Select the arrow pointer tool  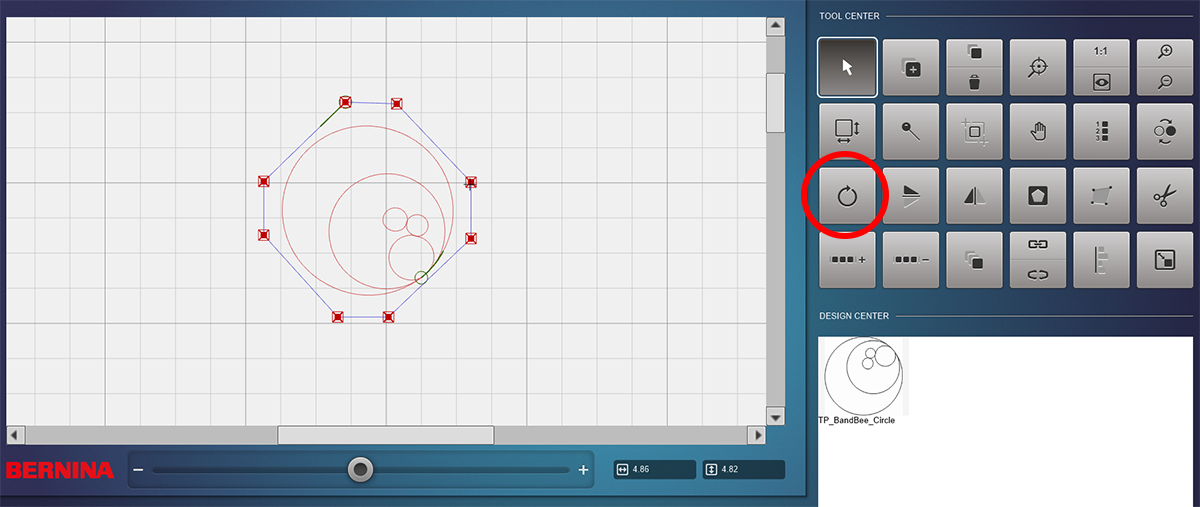pos(848,67)
